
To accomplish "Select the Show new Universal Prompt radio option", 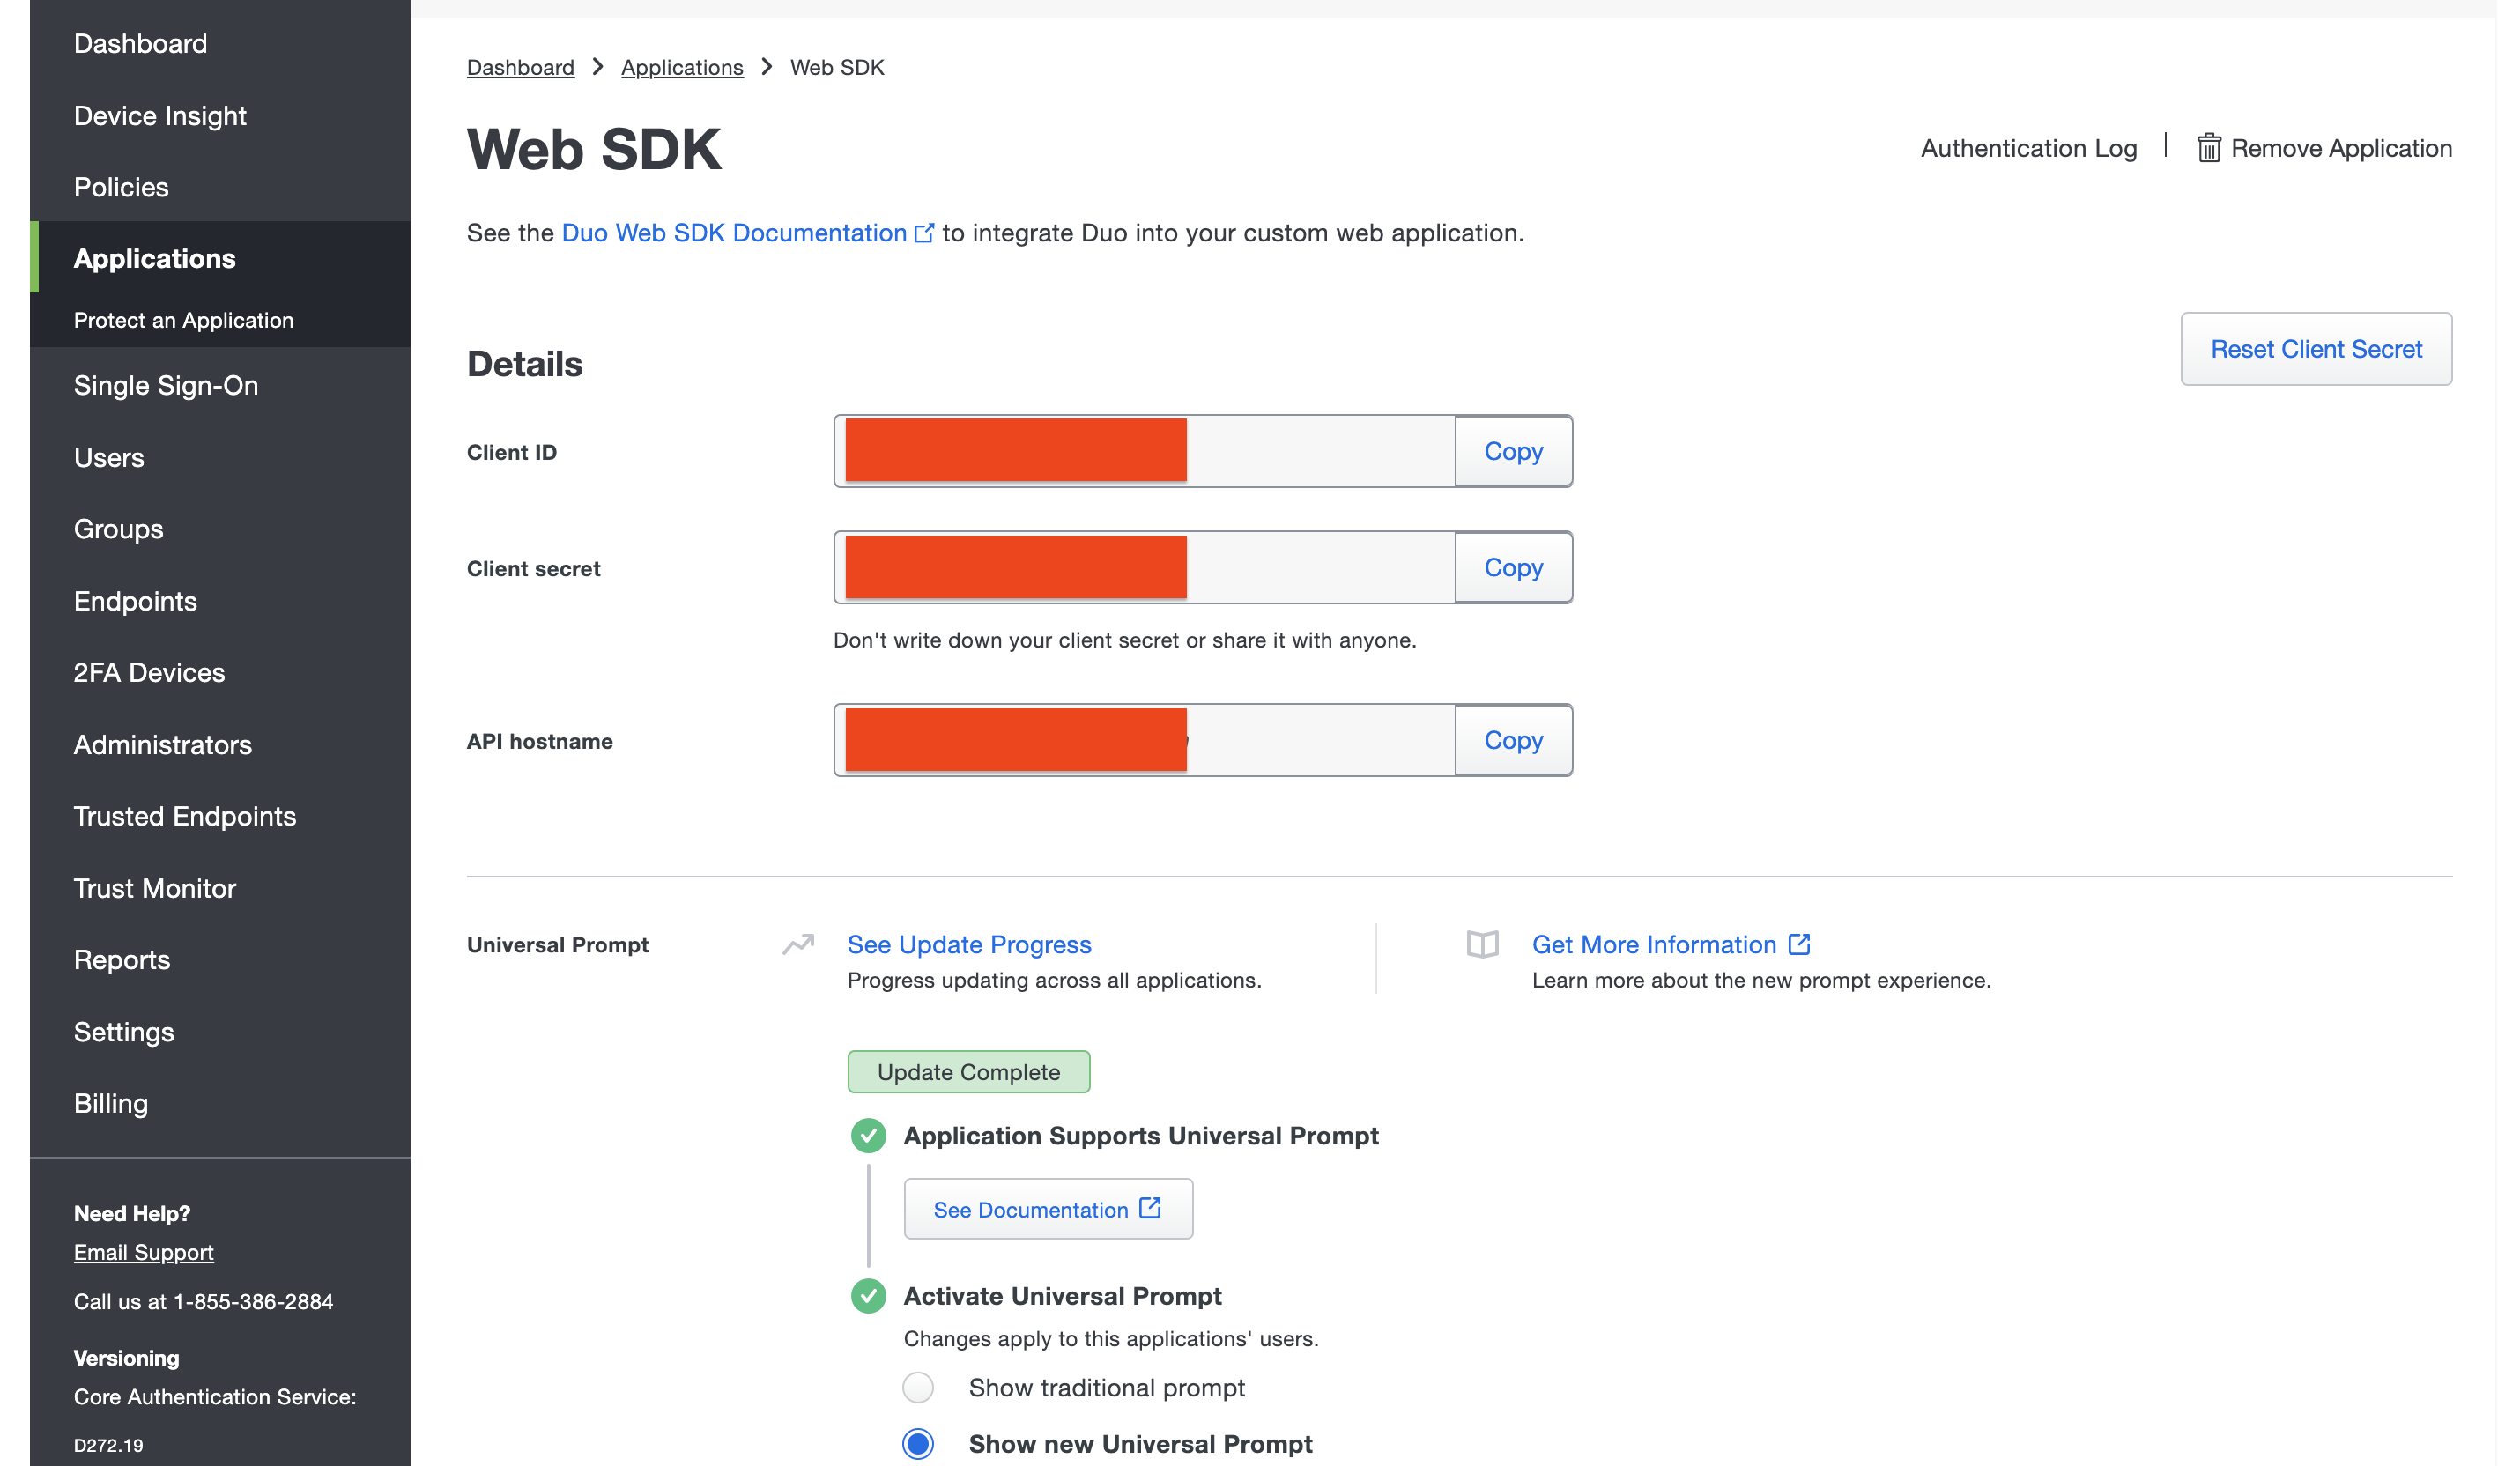I will coord(918,1444).
